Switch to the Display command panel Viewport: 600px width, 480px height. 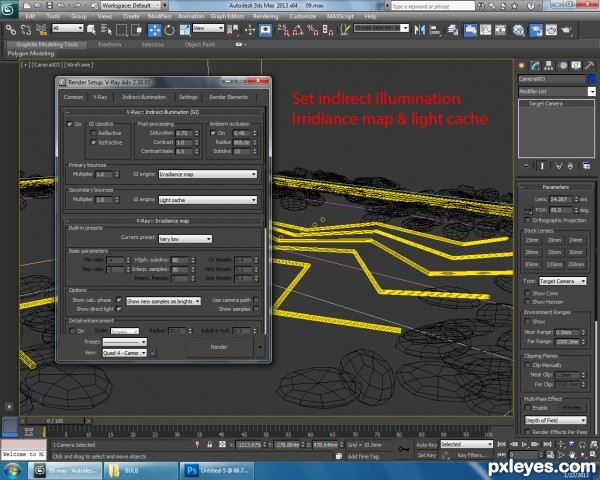(576, 66)
